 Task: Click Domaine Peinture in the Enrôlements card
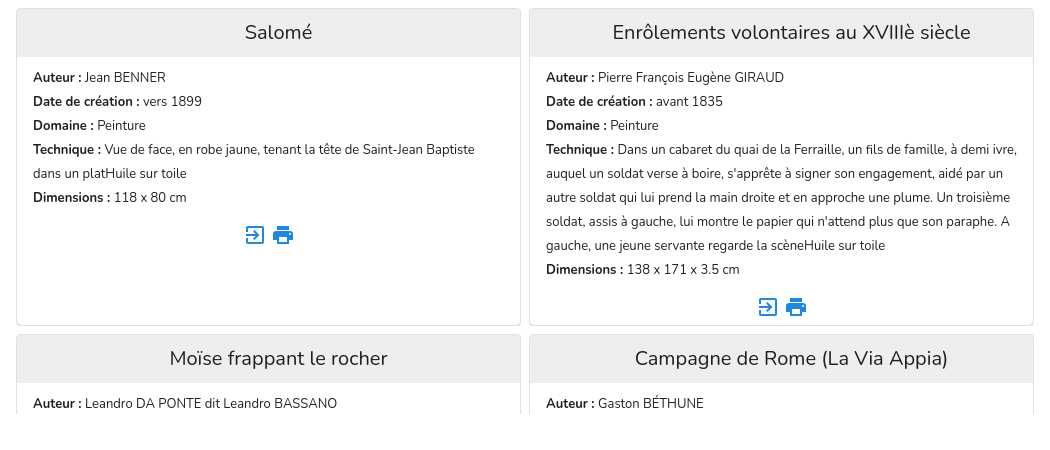coord(635,126)
